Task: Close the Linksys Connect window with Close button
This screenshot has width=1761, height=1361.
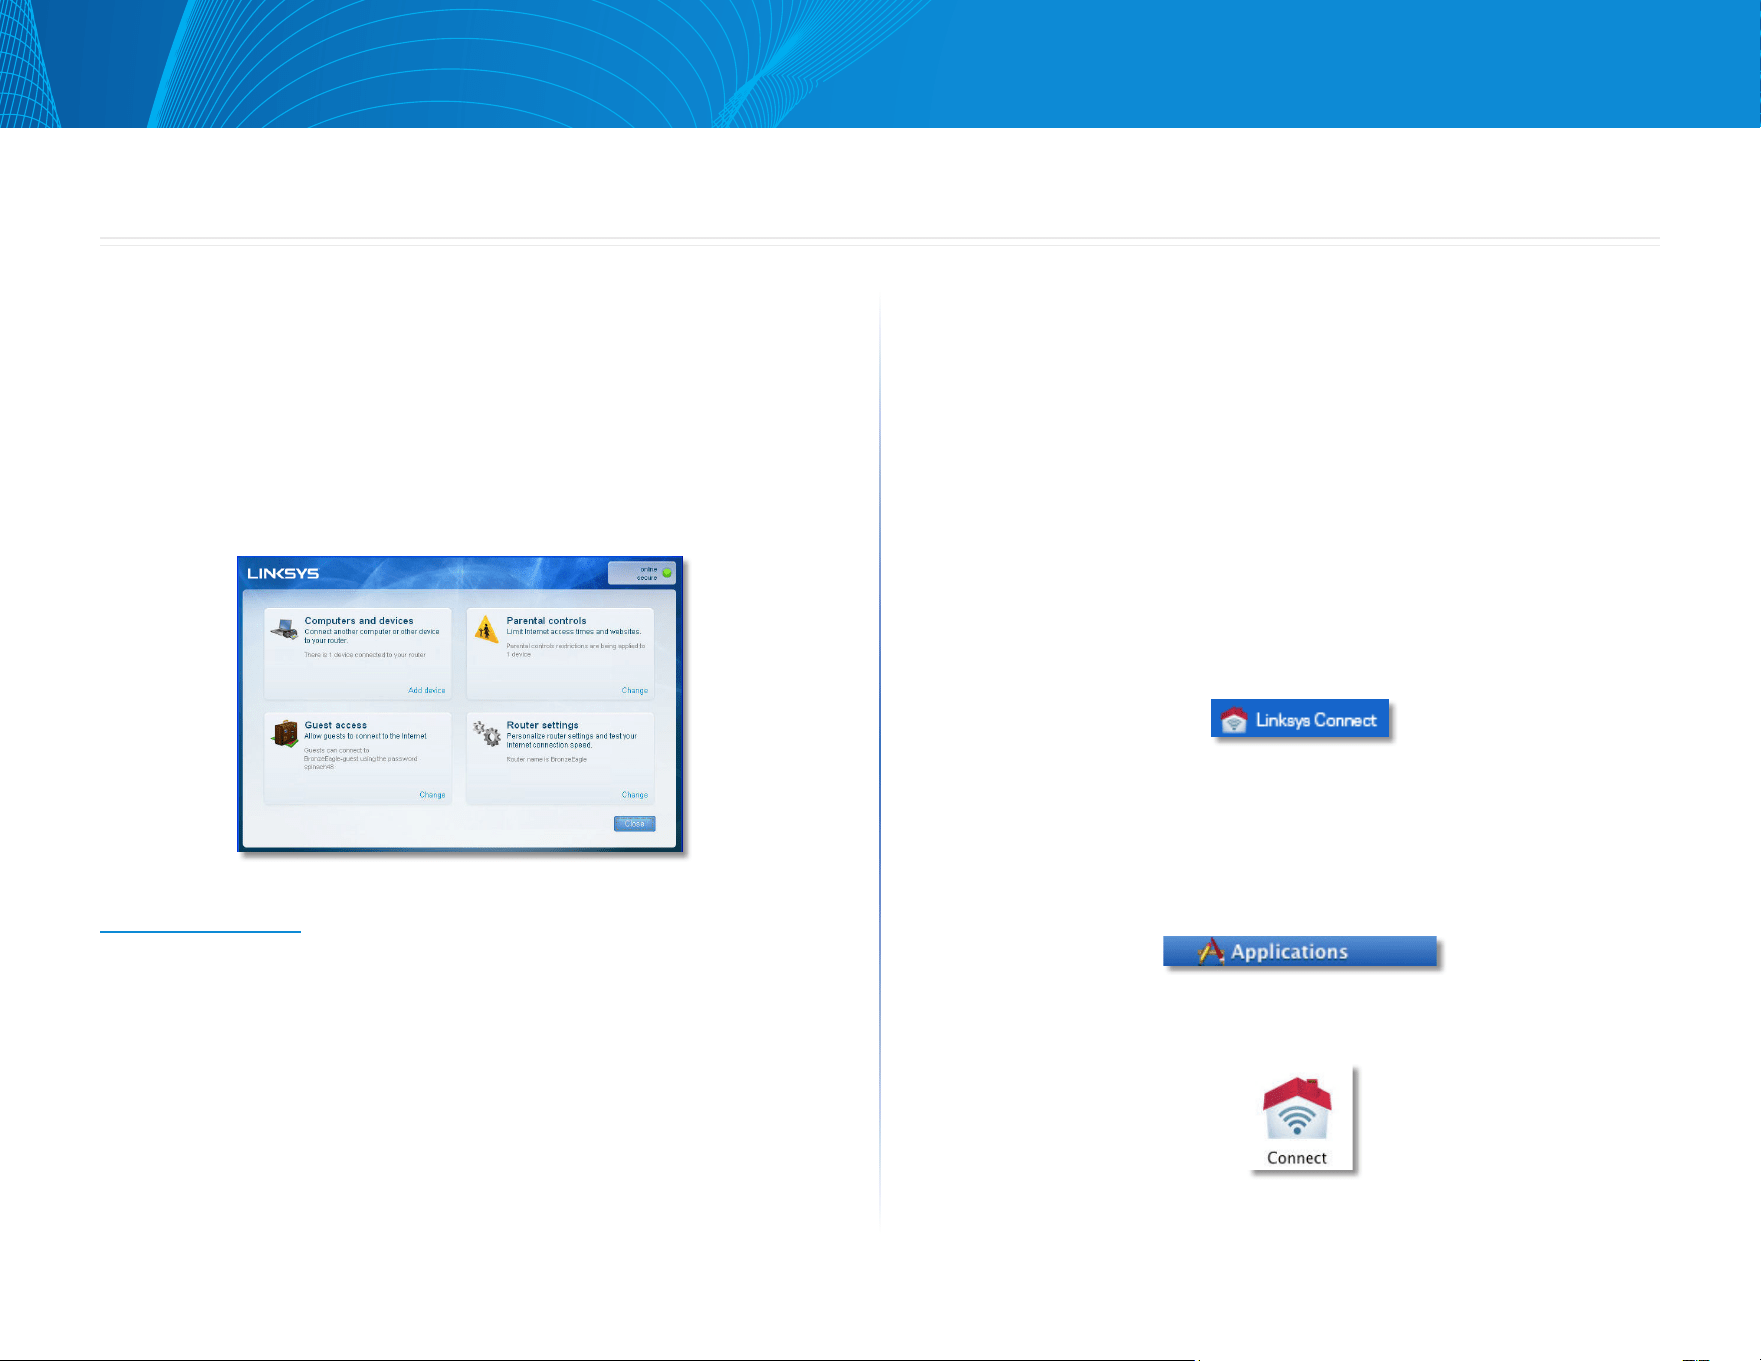Action: coord(635,823)
